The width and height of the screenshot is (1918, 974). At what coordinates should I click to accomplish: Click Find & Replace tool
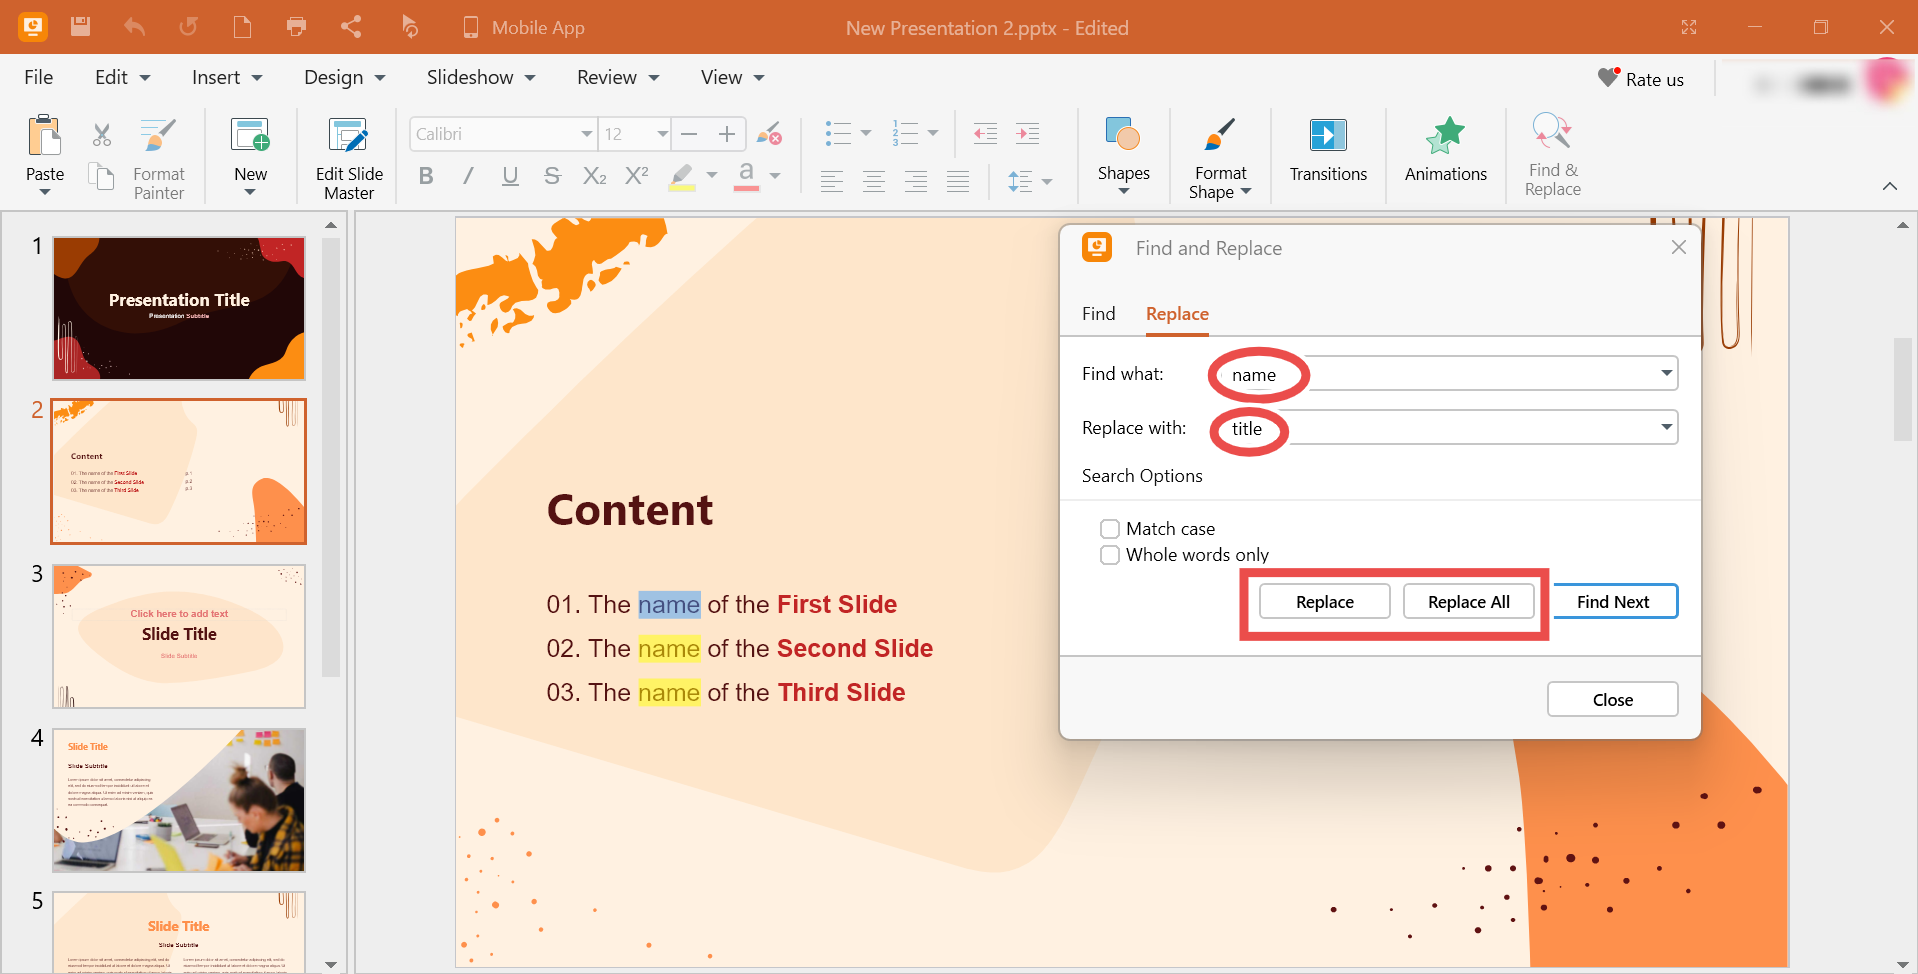(1553, 155)
